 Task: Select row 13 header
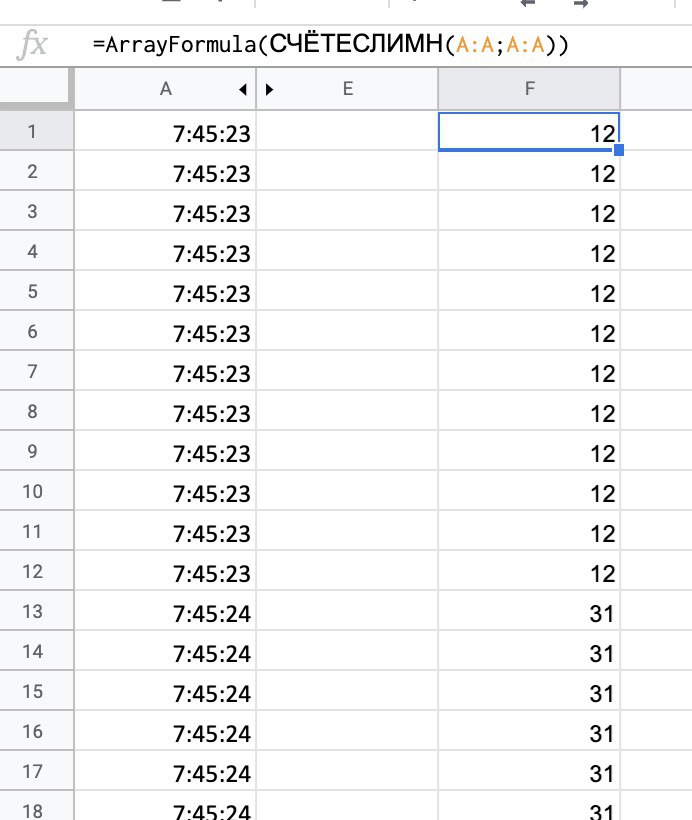33,611
